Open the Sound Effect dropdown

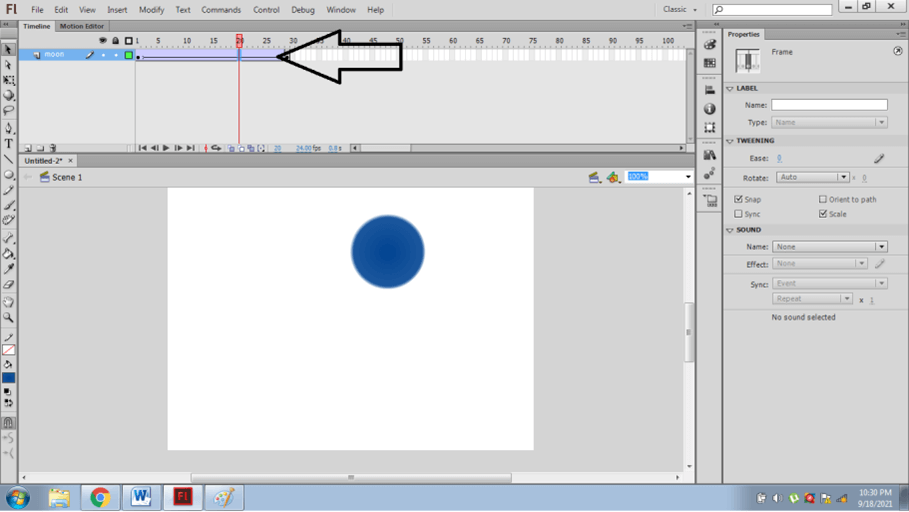coord(820,263)
